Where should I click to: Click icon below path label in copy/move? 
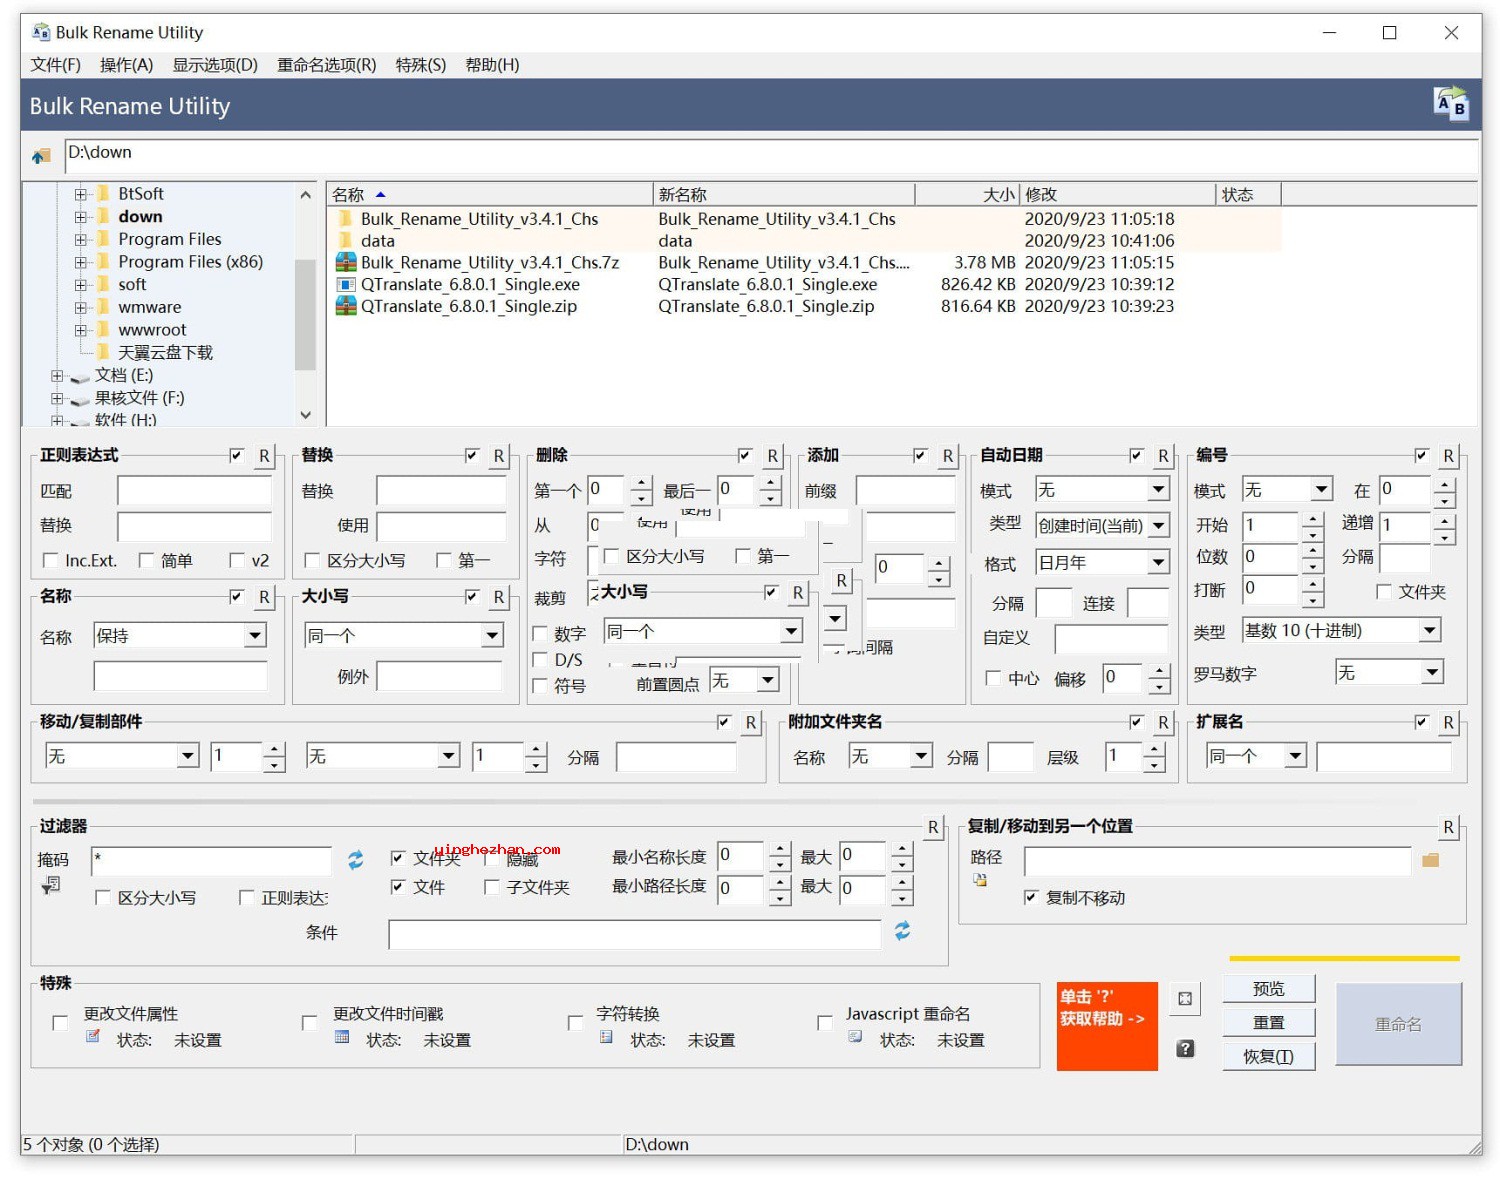980,880
